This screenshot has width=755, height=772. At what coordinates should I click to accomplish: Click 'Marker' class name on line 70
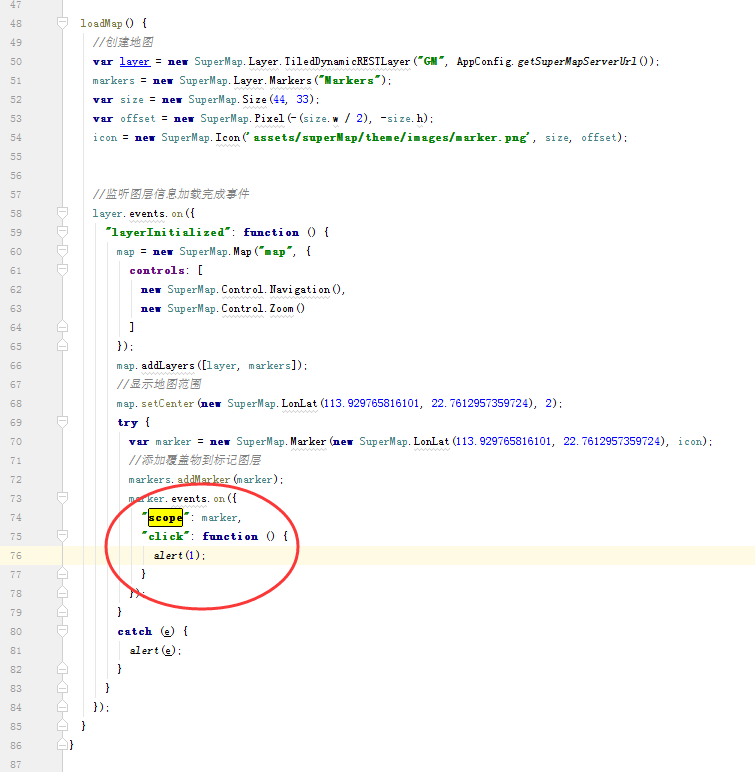[308, 442]
